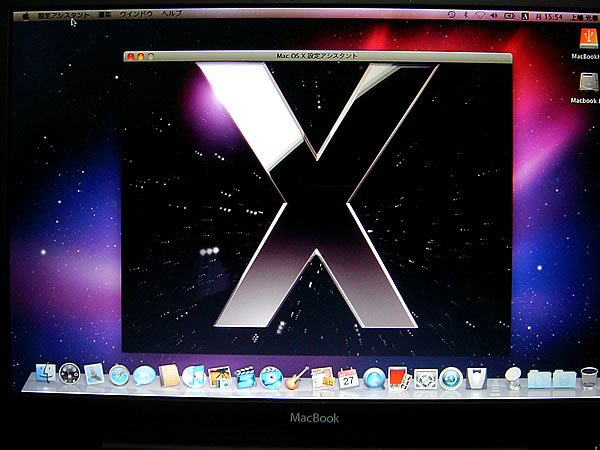
Task: Close the Mac OS X 設定アシスタント window
Action: tap(131, 57)
